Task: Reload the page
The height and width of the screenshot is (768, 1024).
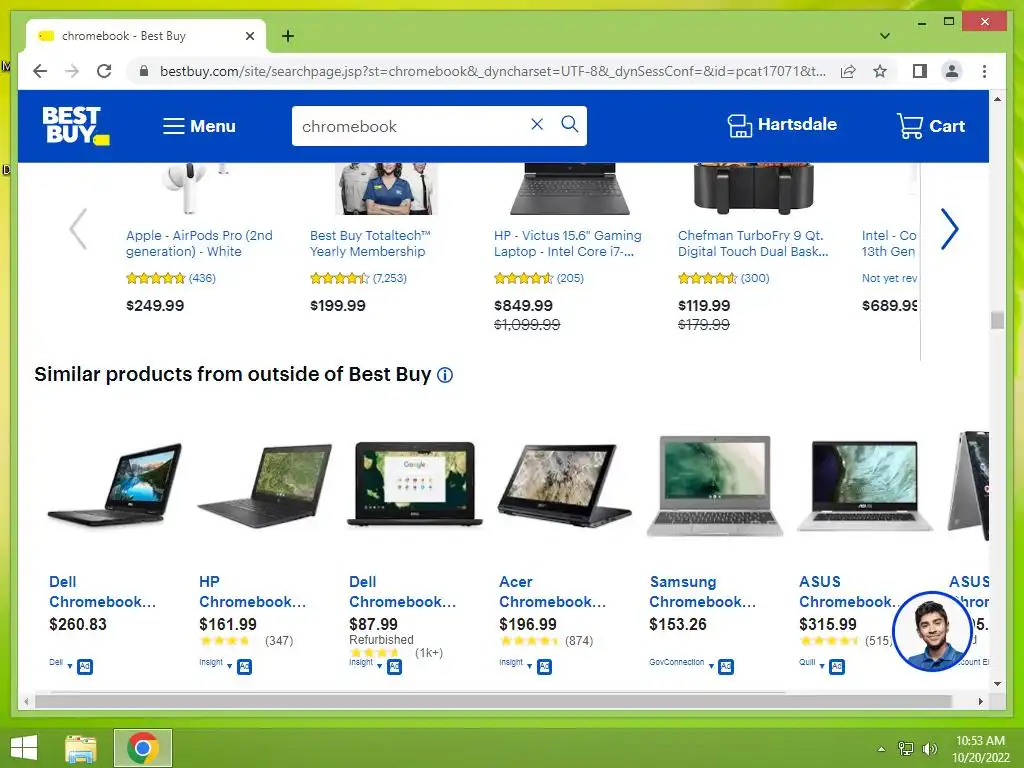Action: pyautogui.click(x=104, y=71)
